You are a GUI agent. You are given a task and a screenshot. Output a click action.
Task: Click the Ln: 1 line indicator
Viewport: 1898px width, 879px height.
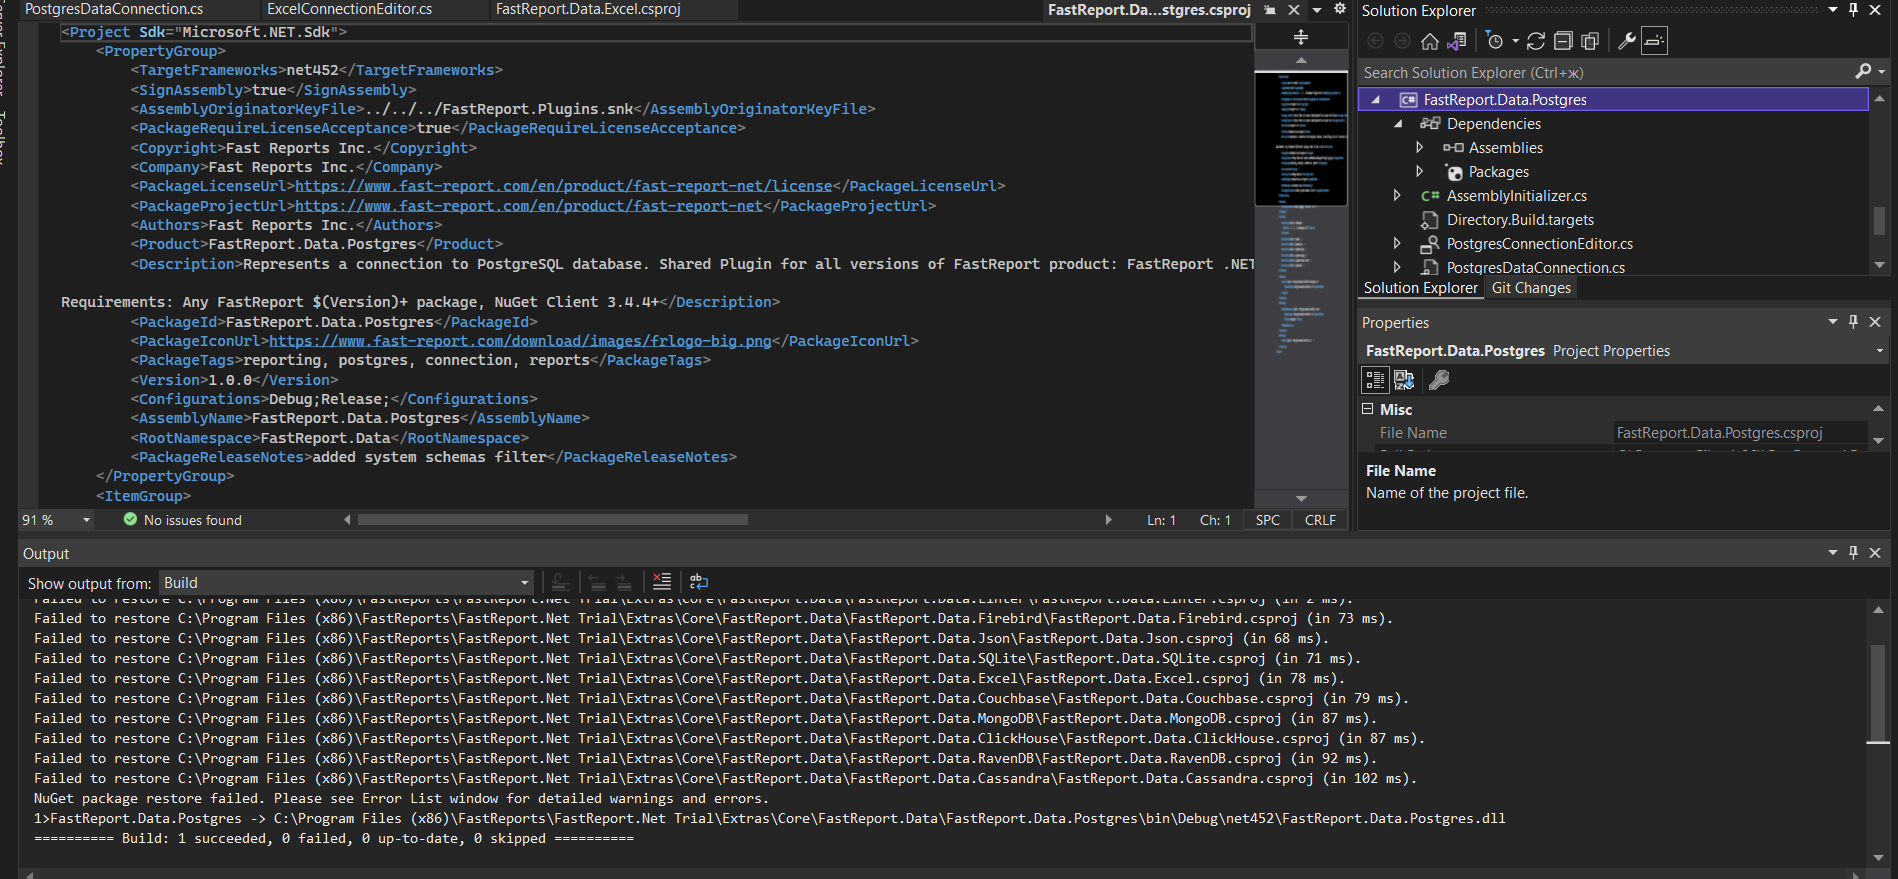(x=1161, y=520)
